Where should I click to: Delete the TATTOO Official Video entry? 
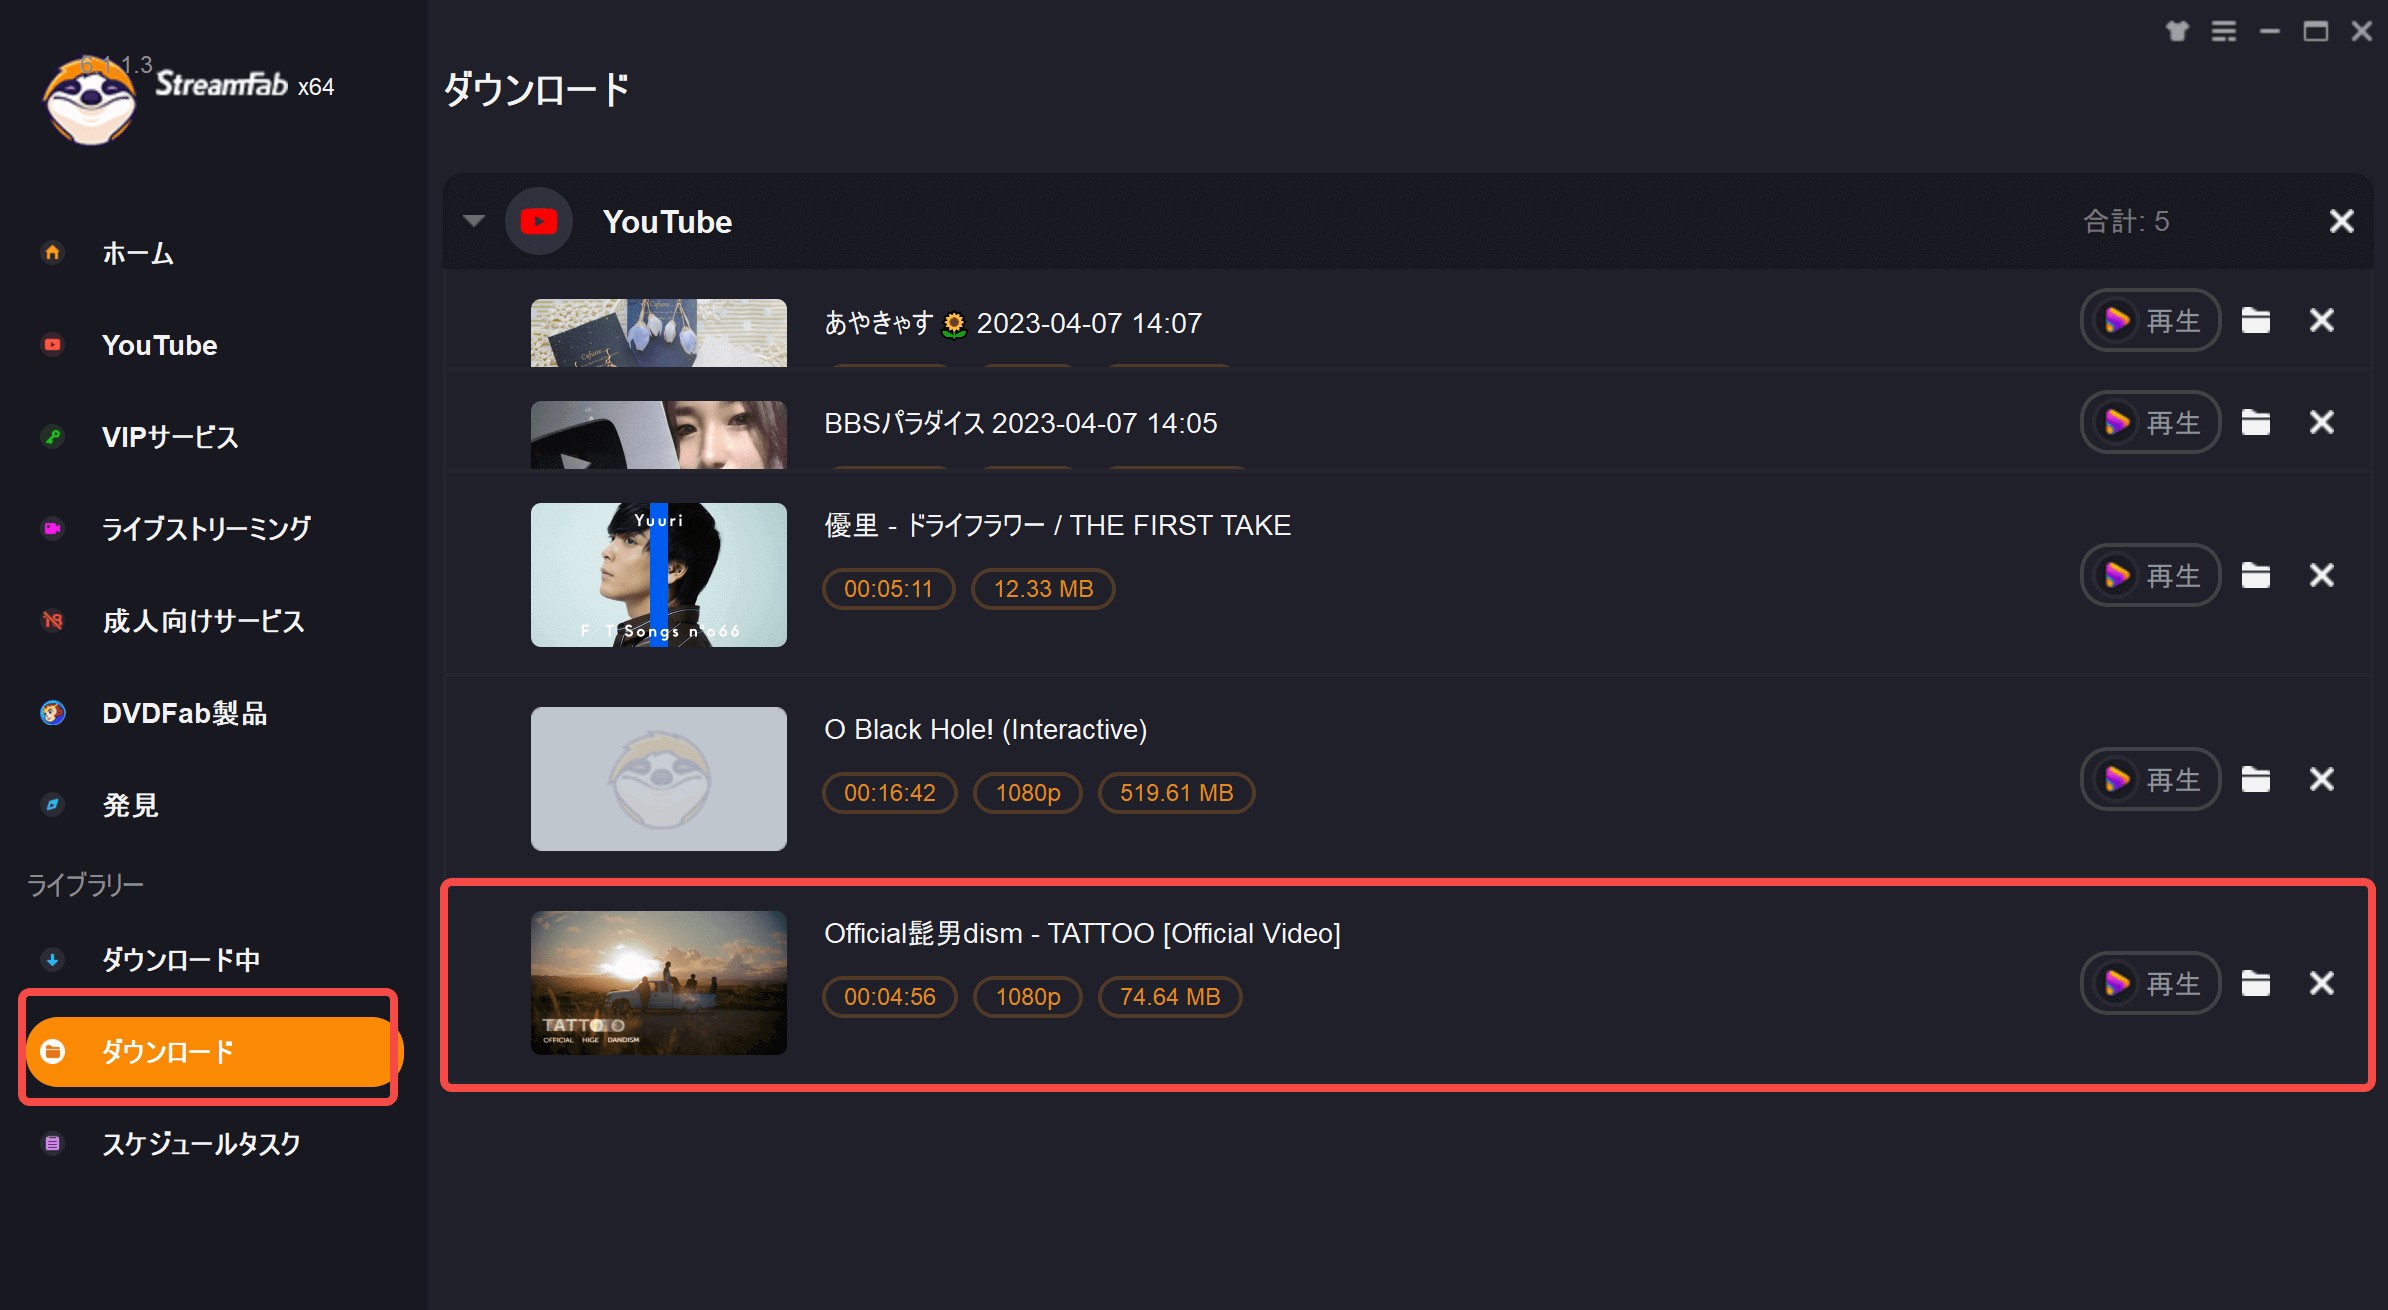(2322, 983)
